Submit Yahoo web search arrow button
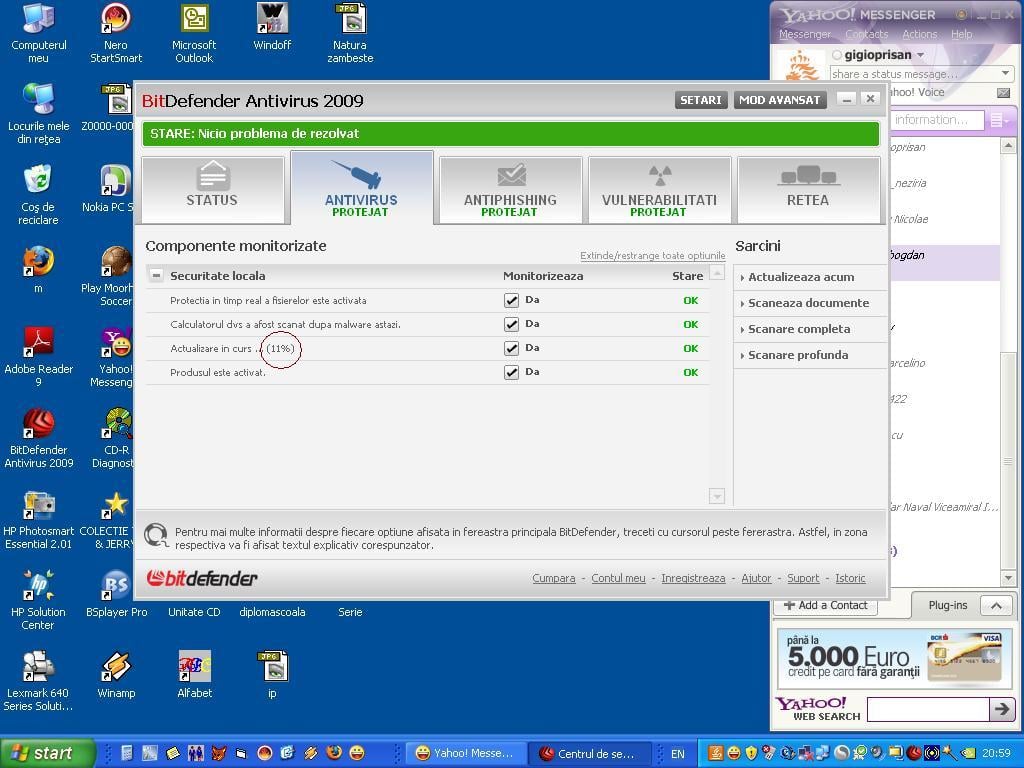Image resolution: width=1024 pixels, height=768 pixels. pos(1001,708)
